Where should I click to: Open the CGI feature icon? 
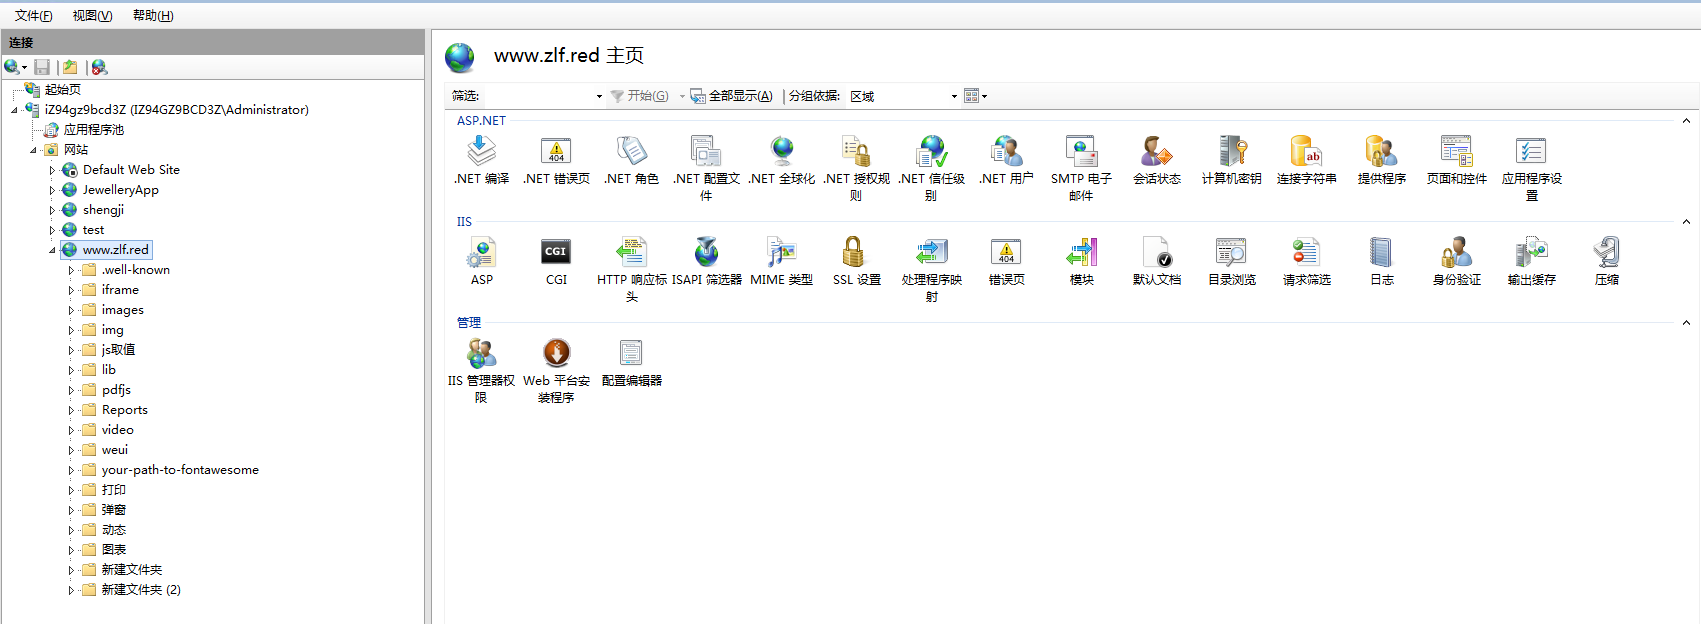(x=556, y=253)
